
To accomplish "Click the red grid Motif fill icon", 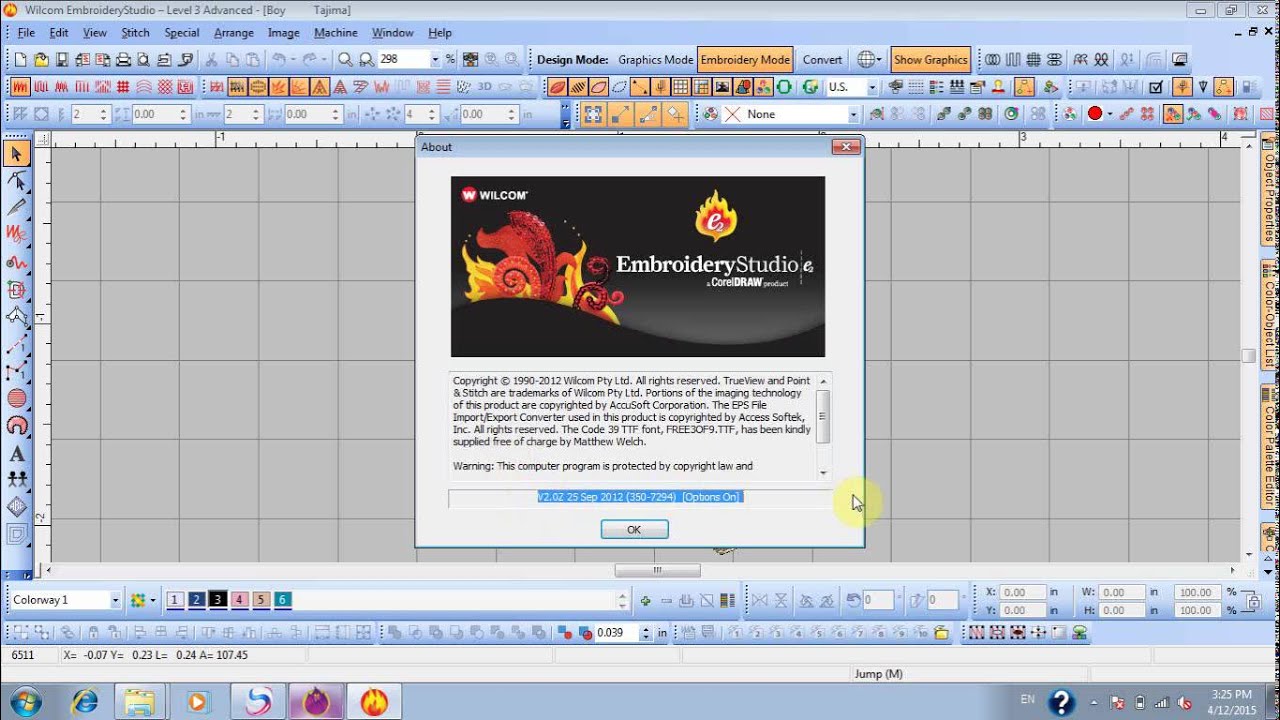I will coord(124,87).
